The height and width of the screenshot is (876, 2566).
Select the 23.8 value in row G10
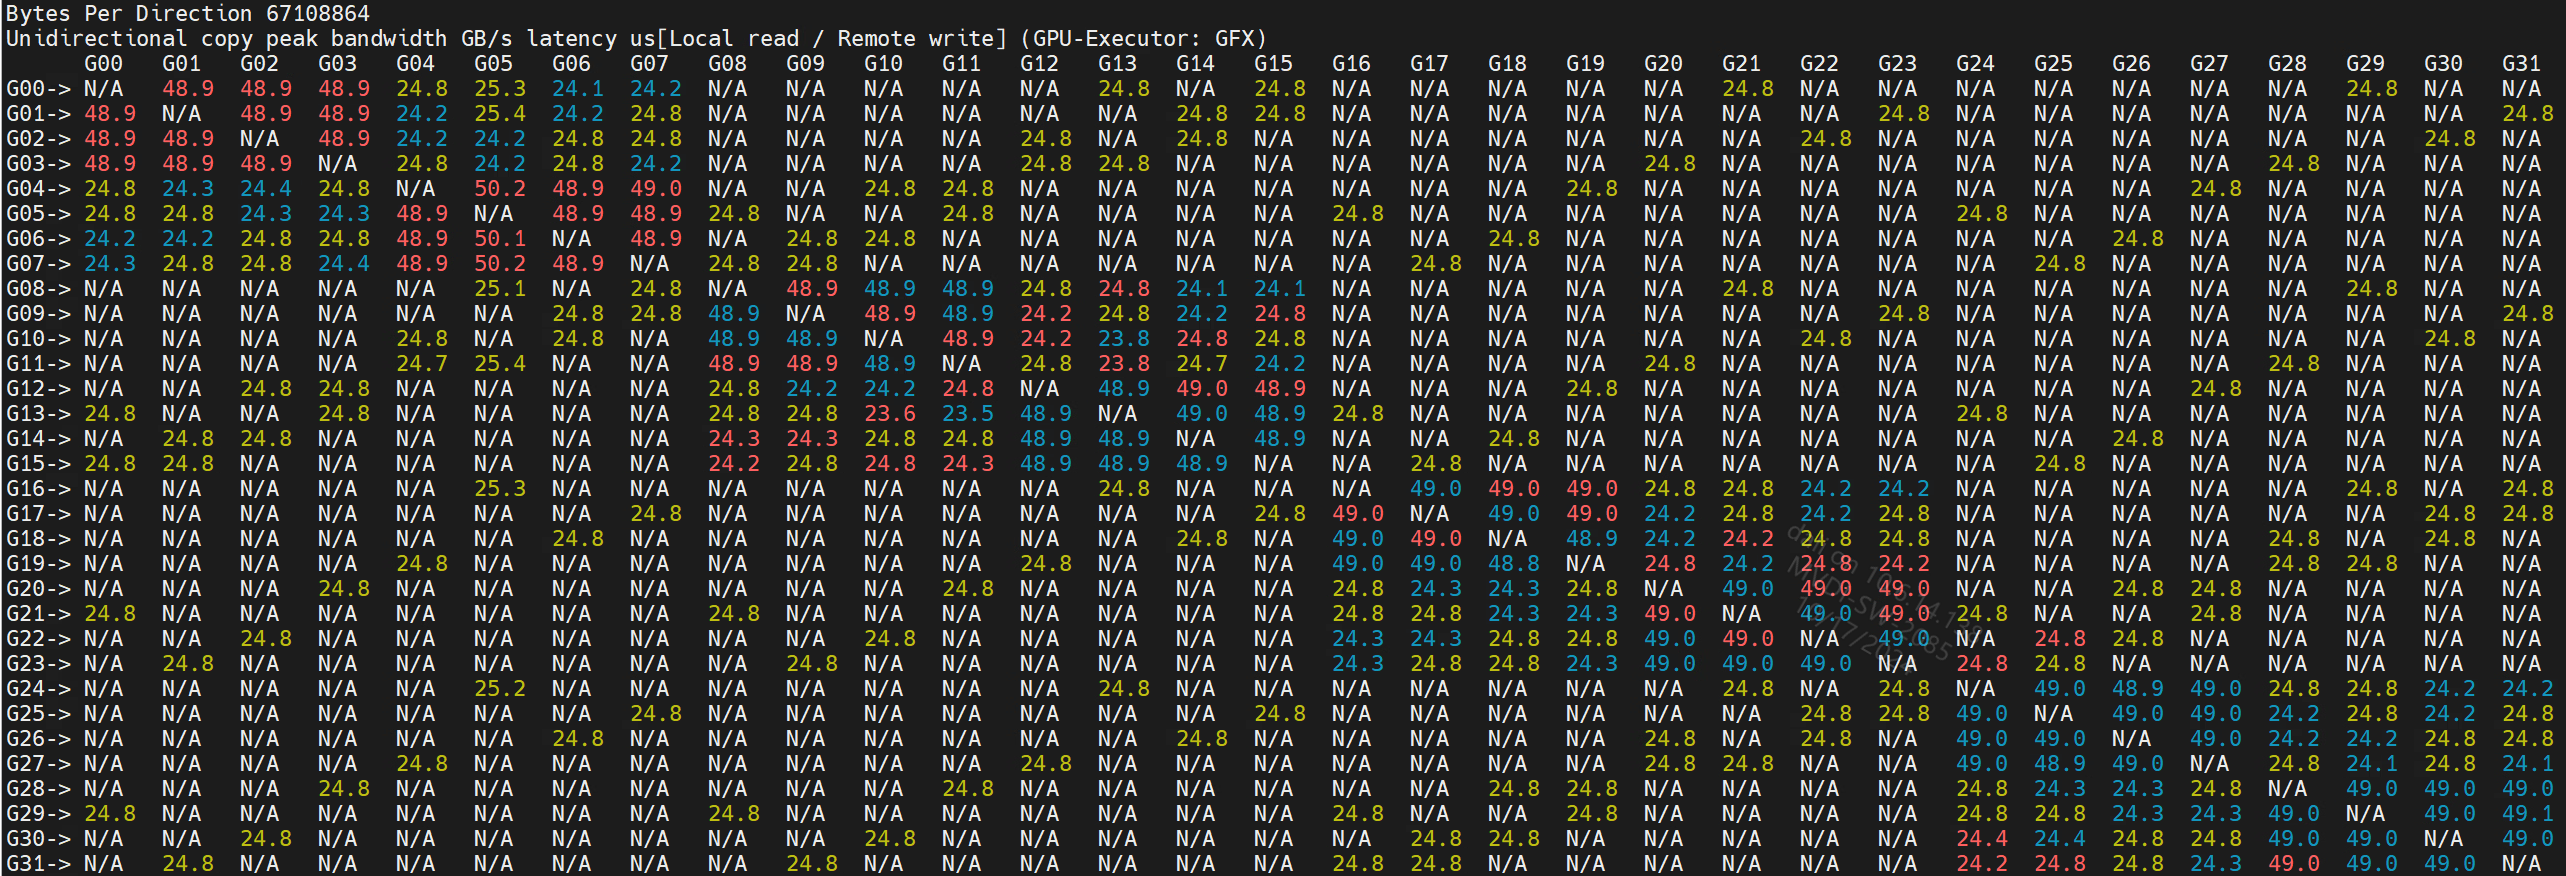(1124, 338)
